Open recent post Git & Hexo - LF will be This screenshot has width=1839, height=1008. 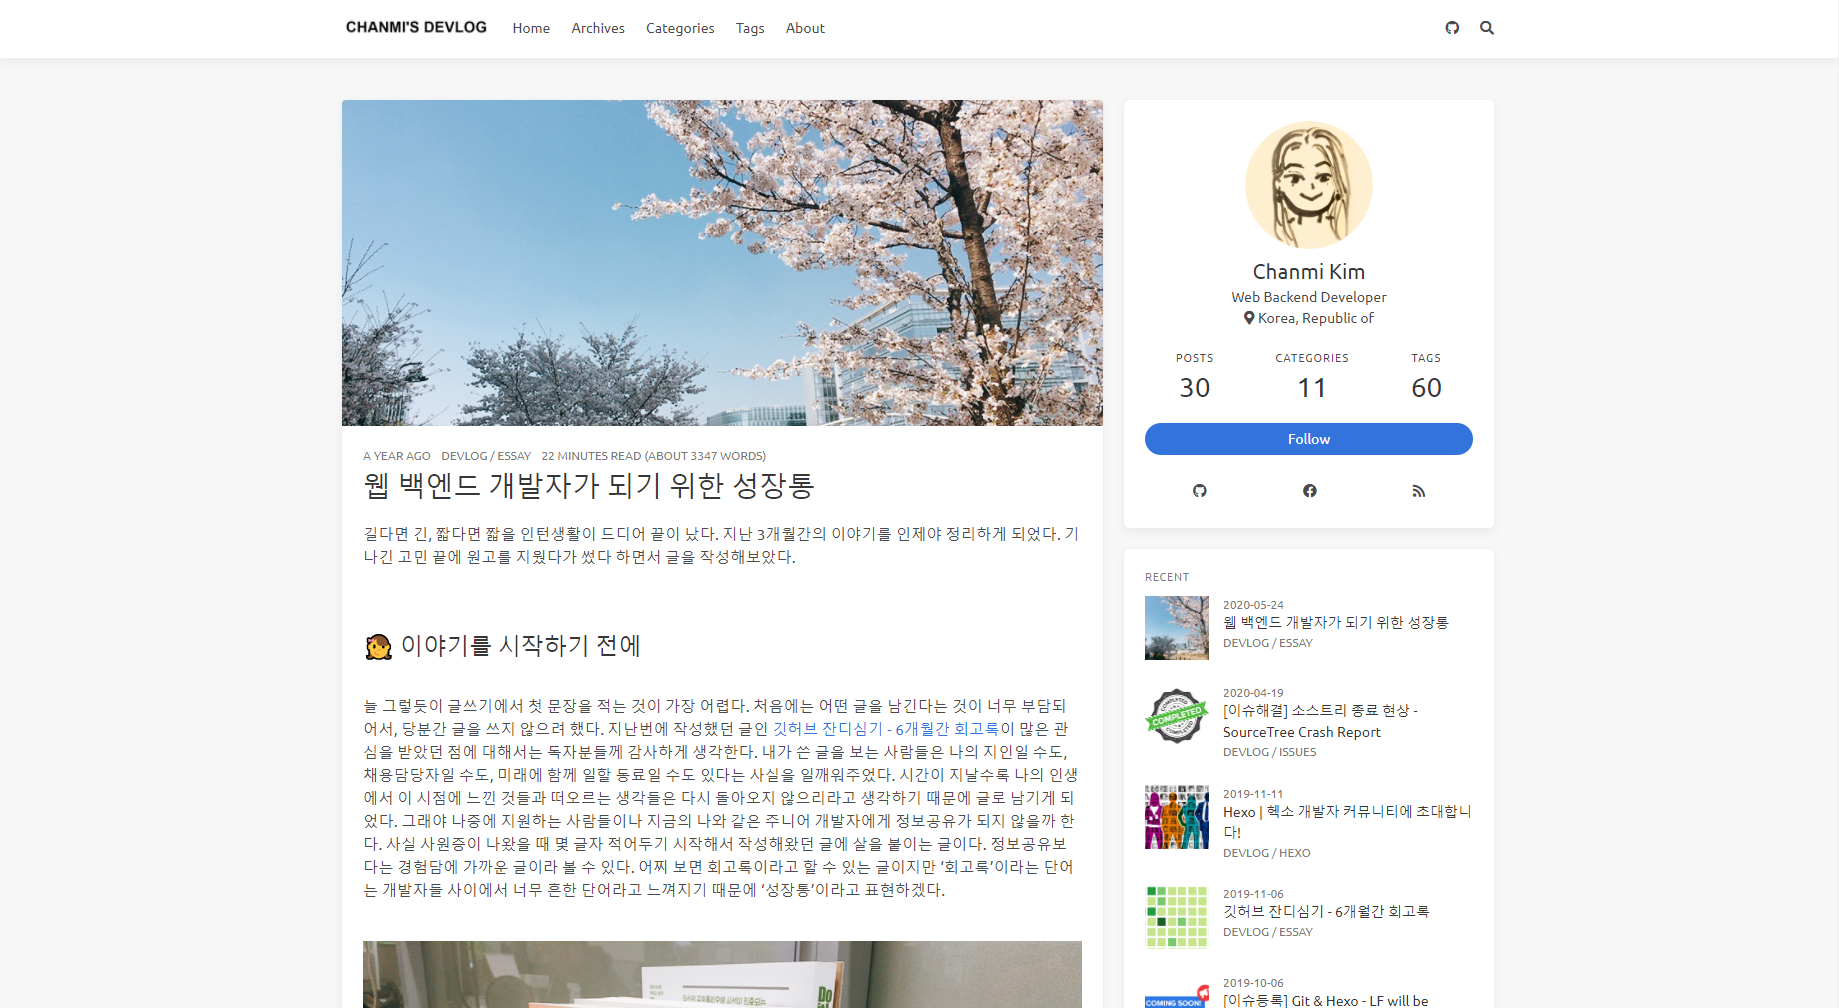[x=1326, y=1000]
